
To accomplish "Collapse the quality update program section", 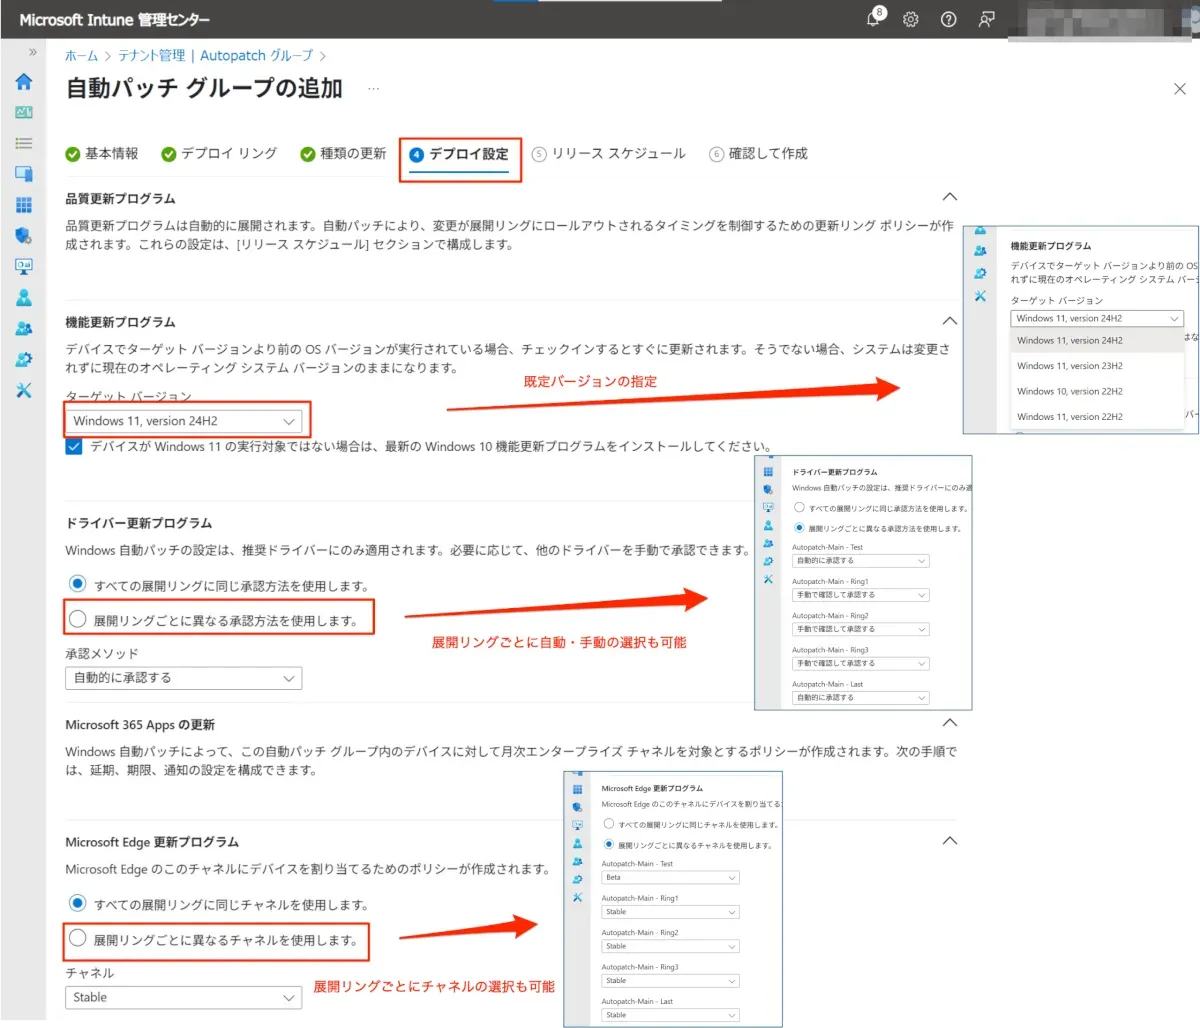I will coord(950,198).
